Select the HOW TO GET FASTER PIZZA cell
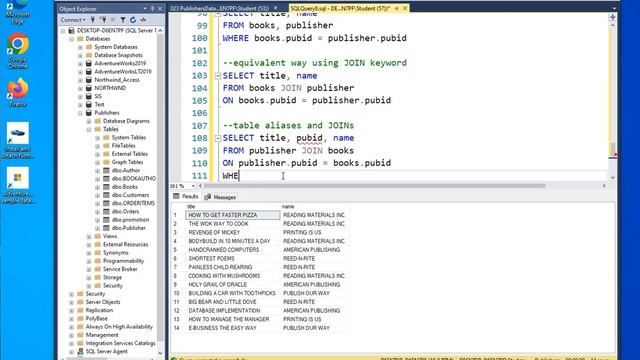Image resolution: width=640 pixels, height=360 pixels. click(x=233, y=215)
